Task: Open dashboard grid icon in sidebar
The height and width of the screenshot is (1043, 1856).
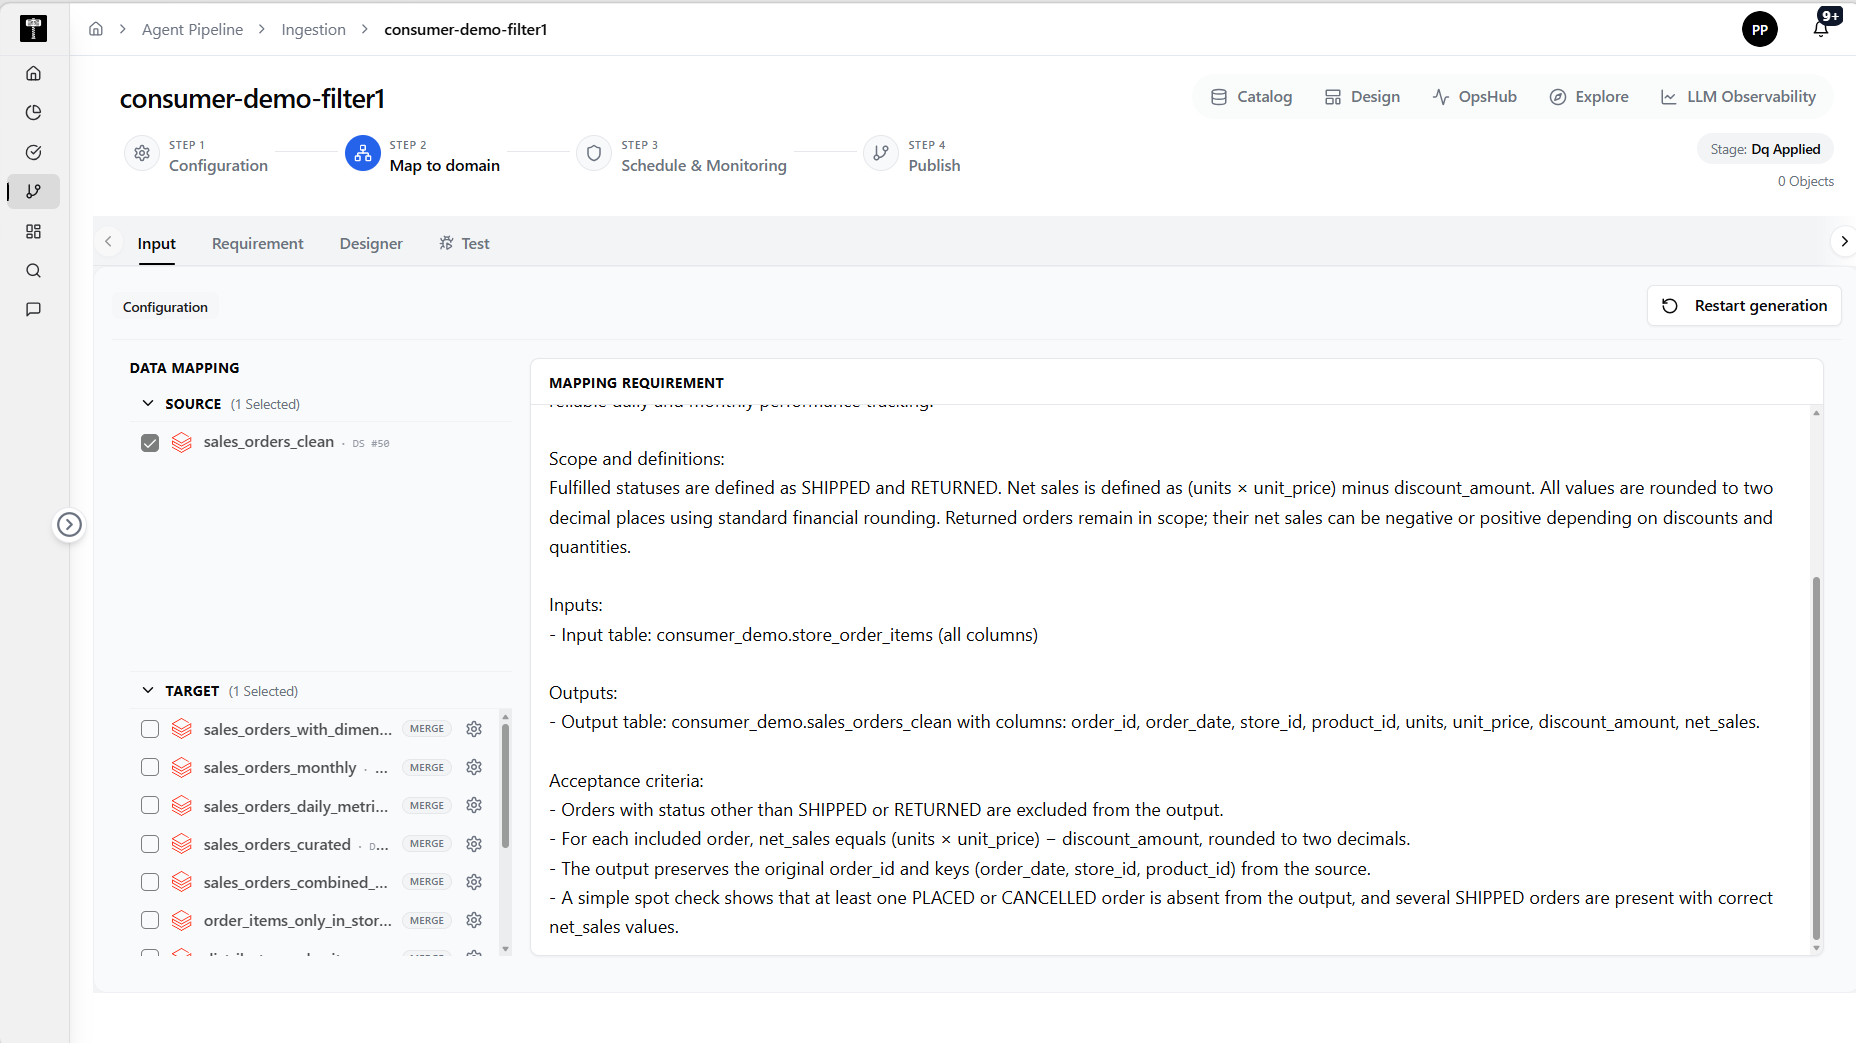Action: click(x=33, y=231)
